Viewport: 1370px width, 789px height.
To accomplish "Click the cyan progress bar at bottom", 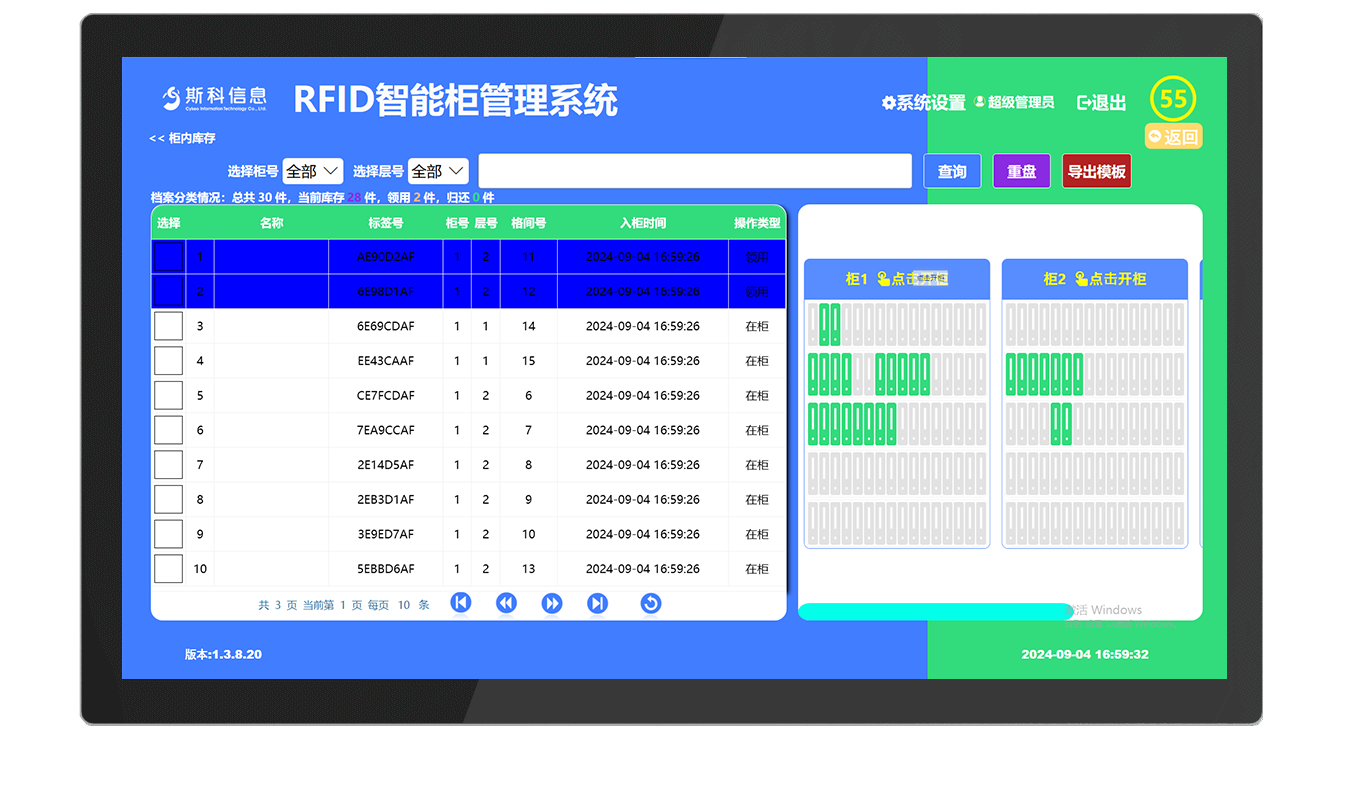I will (x=935, y=610).
